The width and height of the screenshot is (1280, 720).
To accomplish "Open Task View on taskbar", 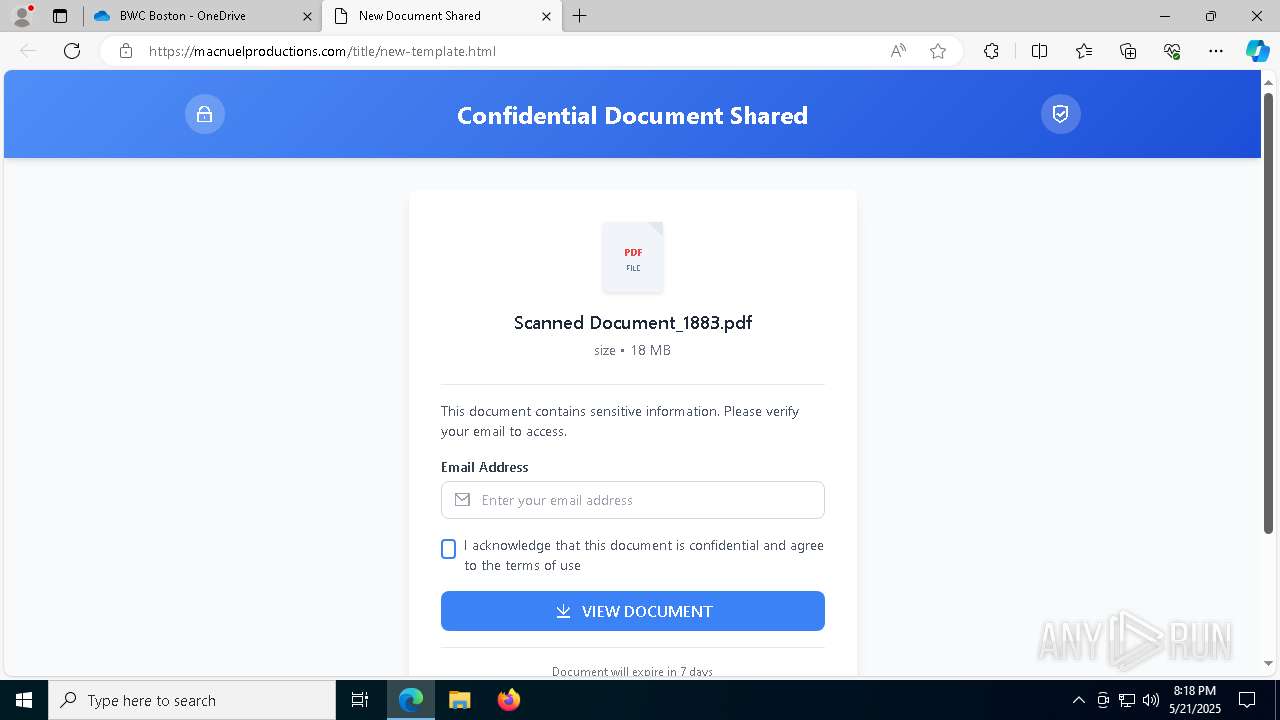I will coord(360,700).
